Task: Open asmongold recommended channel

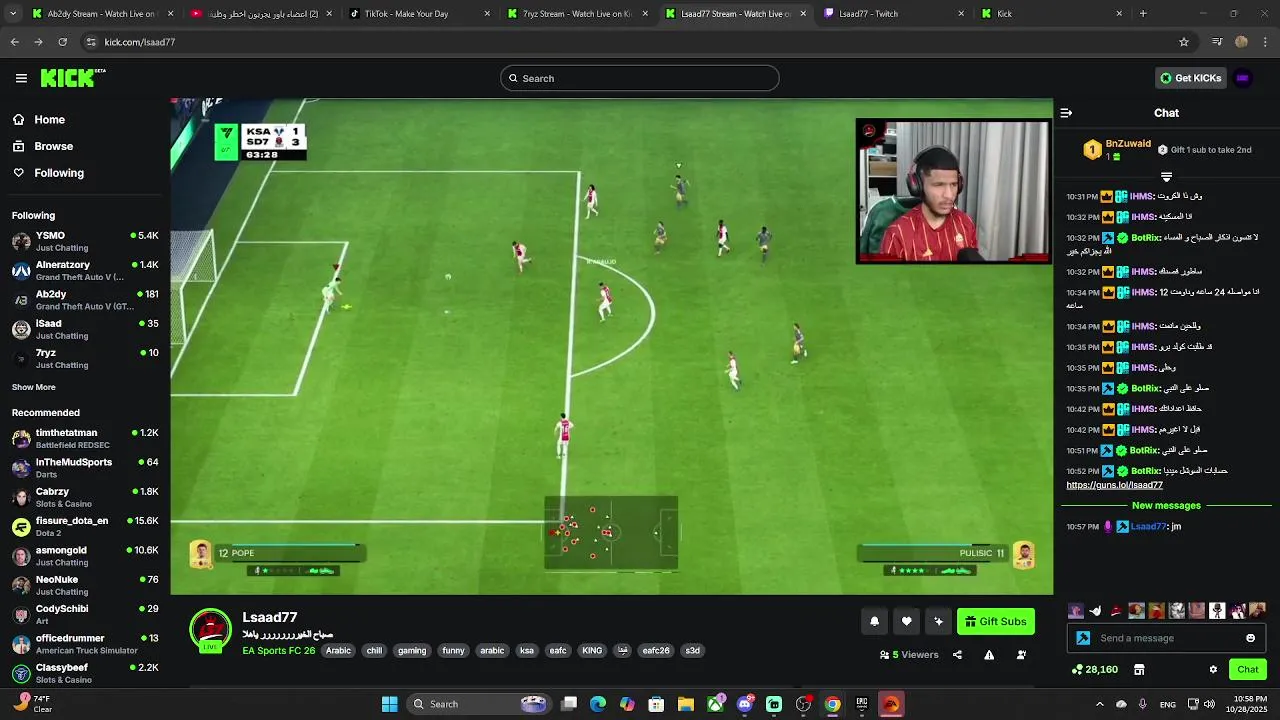Action: pos(85,555)
